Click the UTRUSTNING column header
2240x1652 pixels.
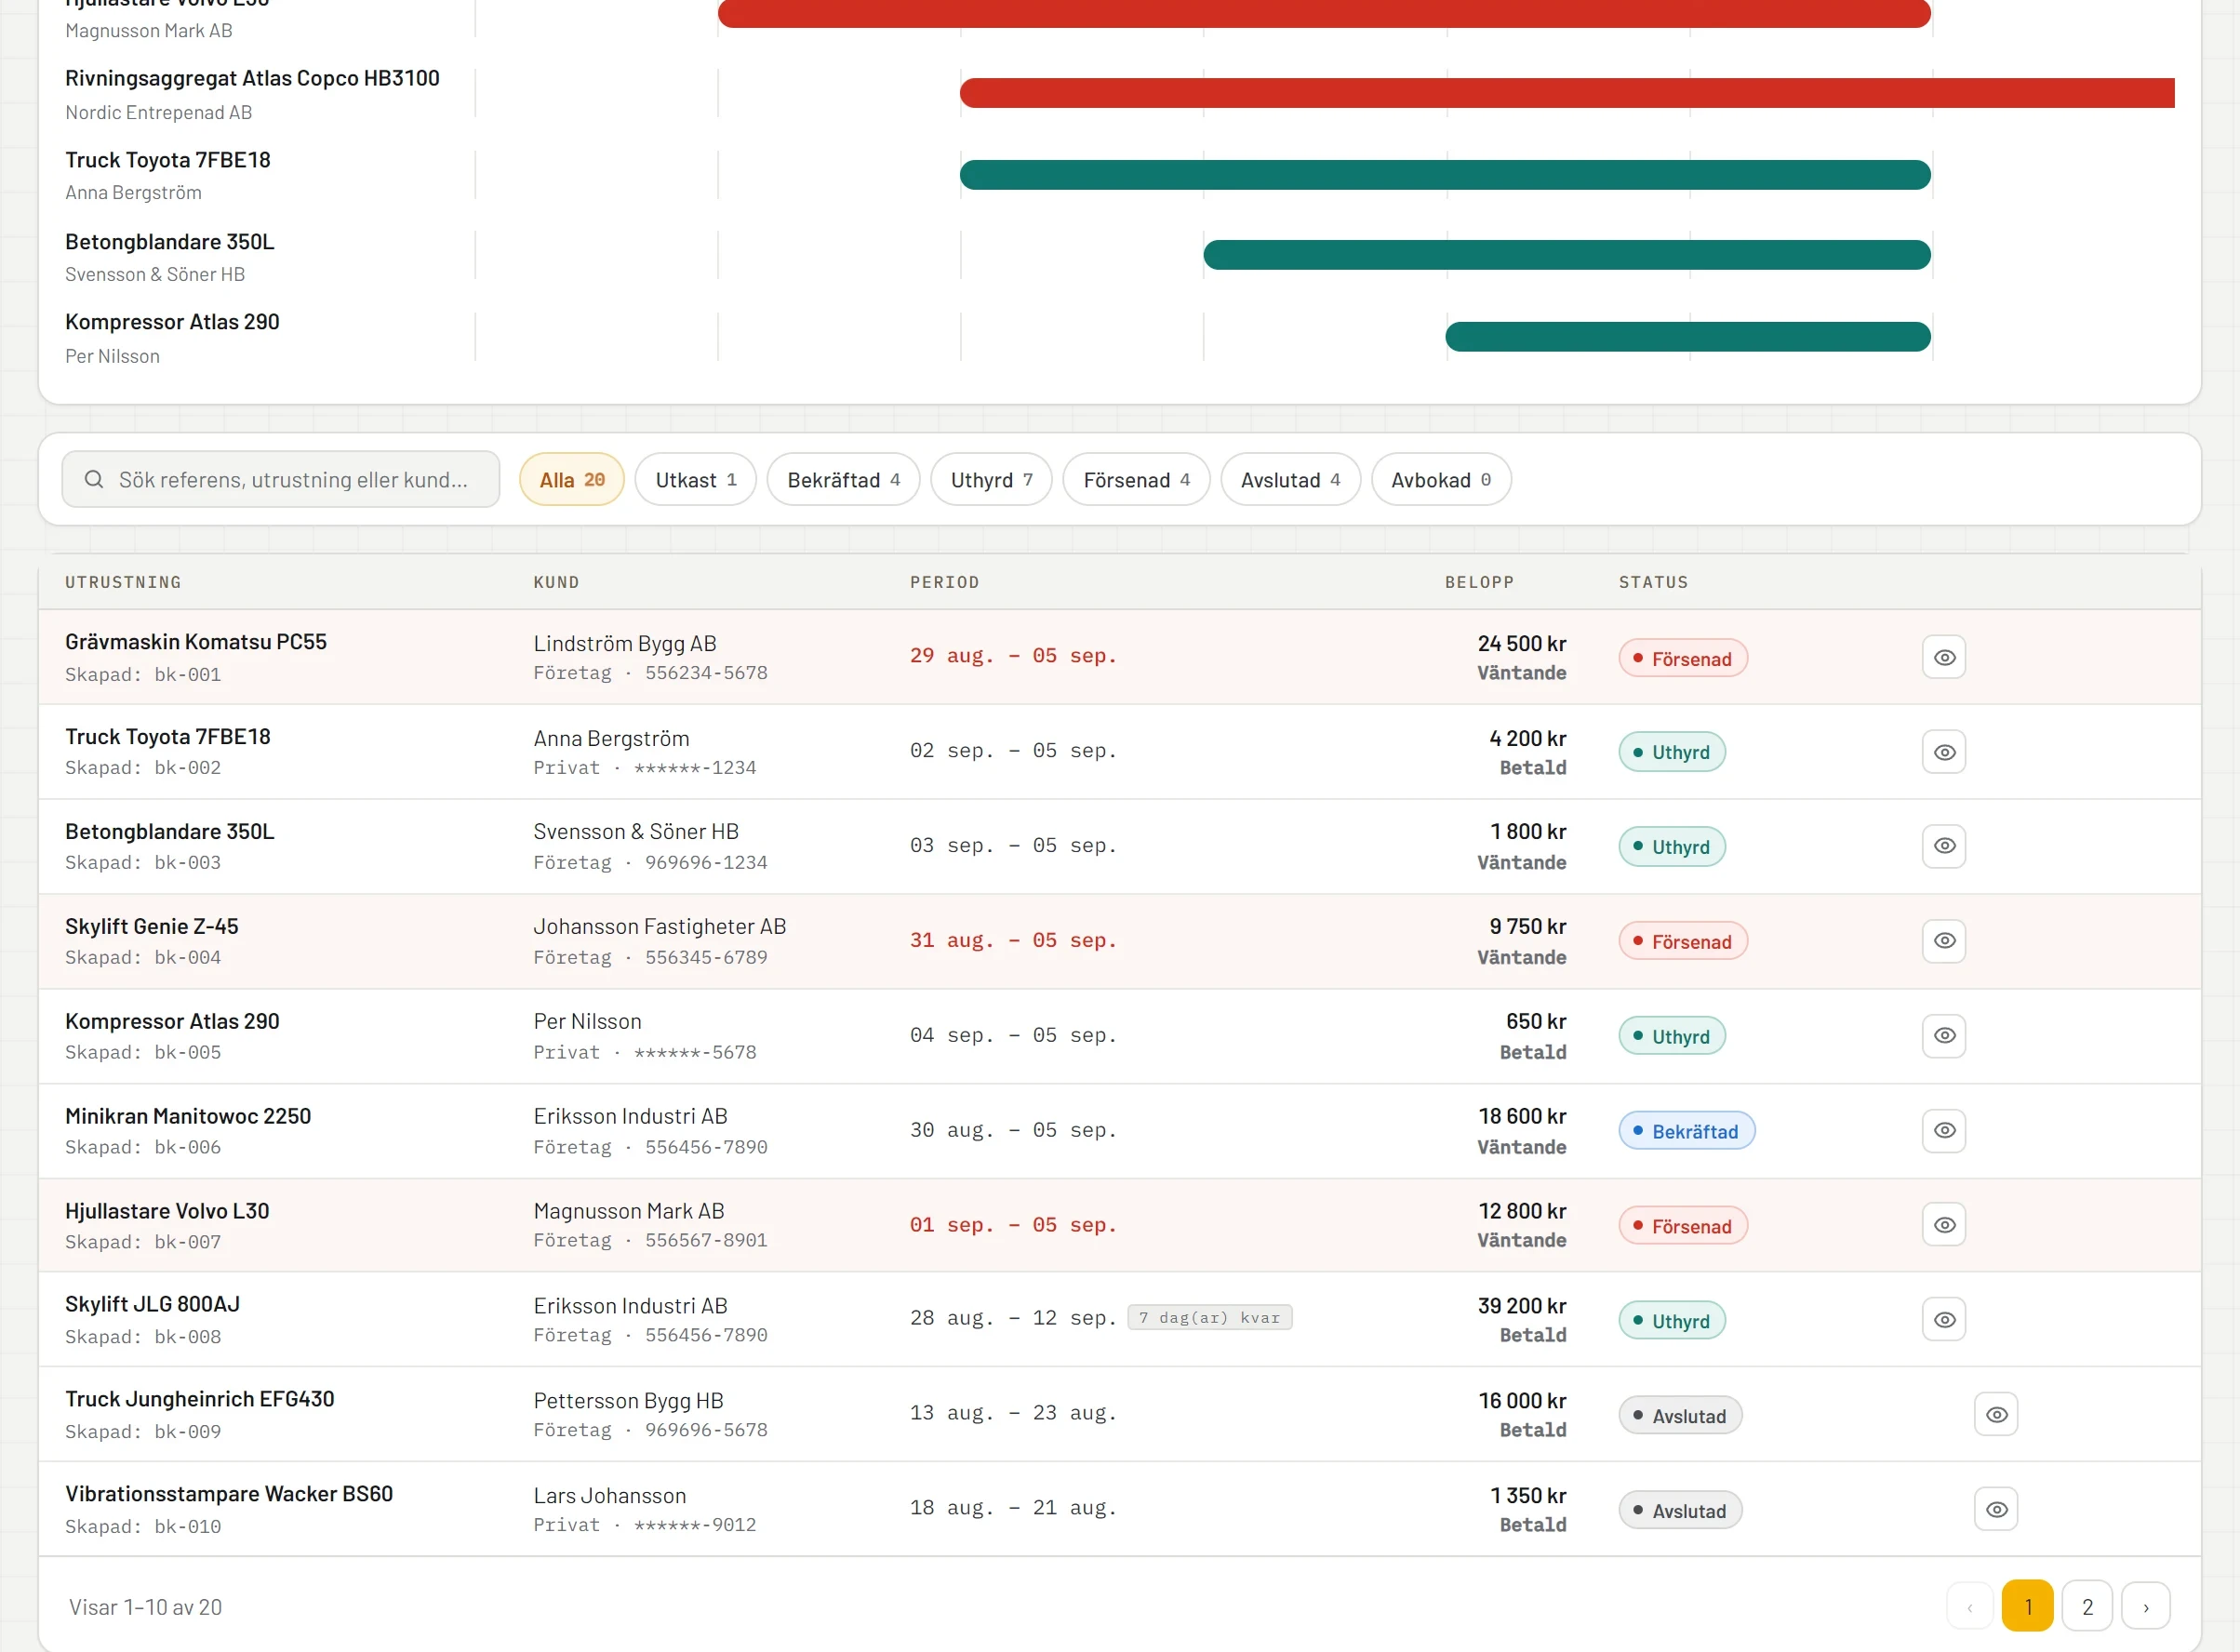point(123,583)
